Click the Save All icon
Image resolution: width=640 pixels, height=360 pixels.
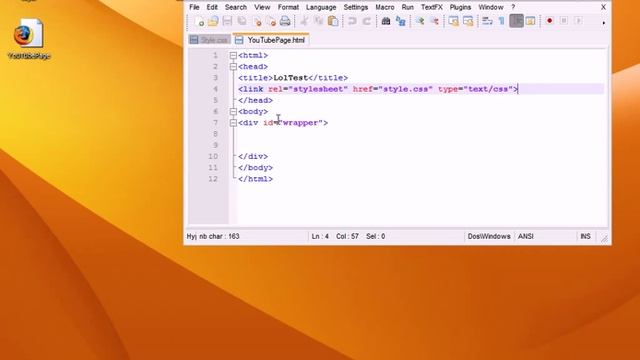pos(242,21)
